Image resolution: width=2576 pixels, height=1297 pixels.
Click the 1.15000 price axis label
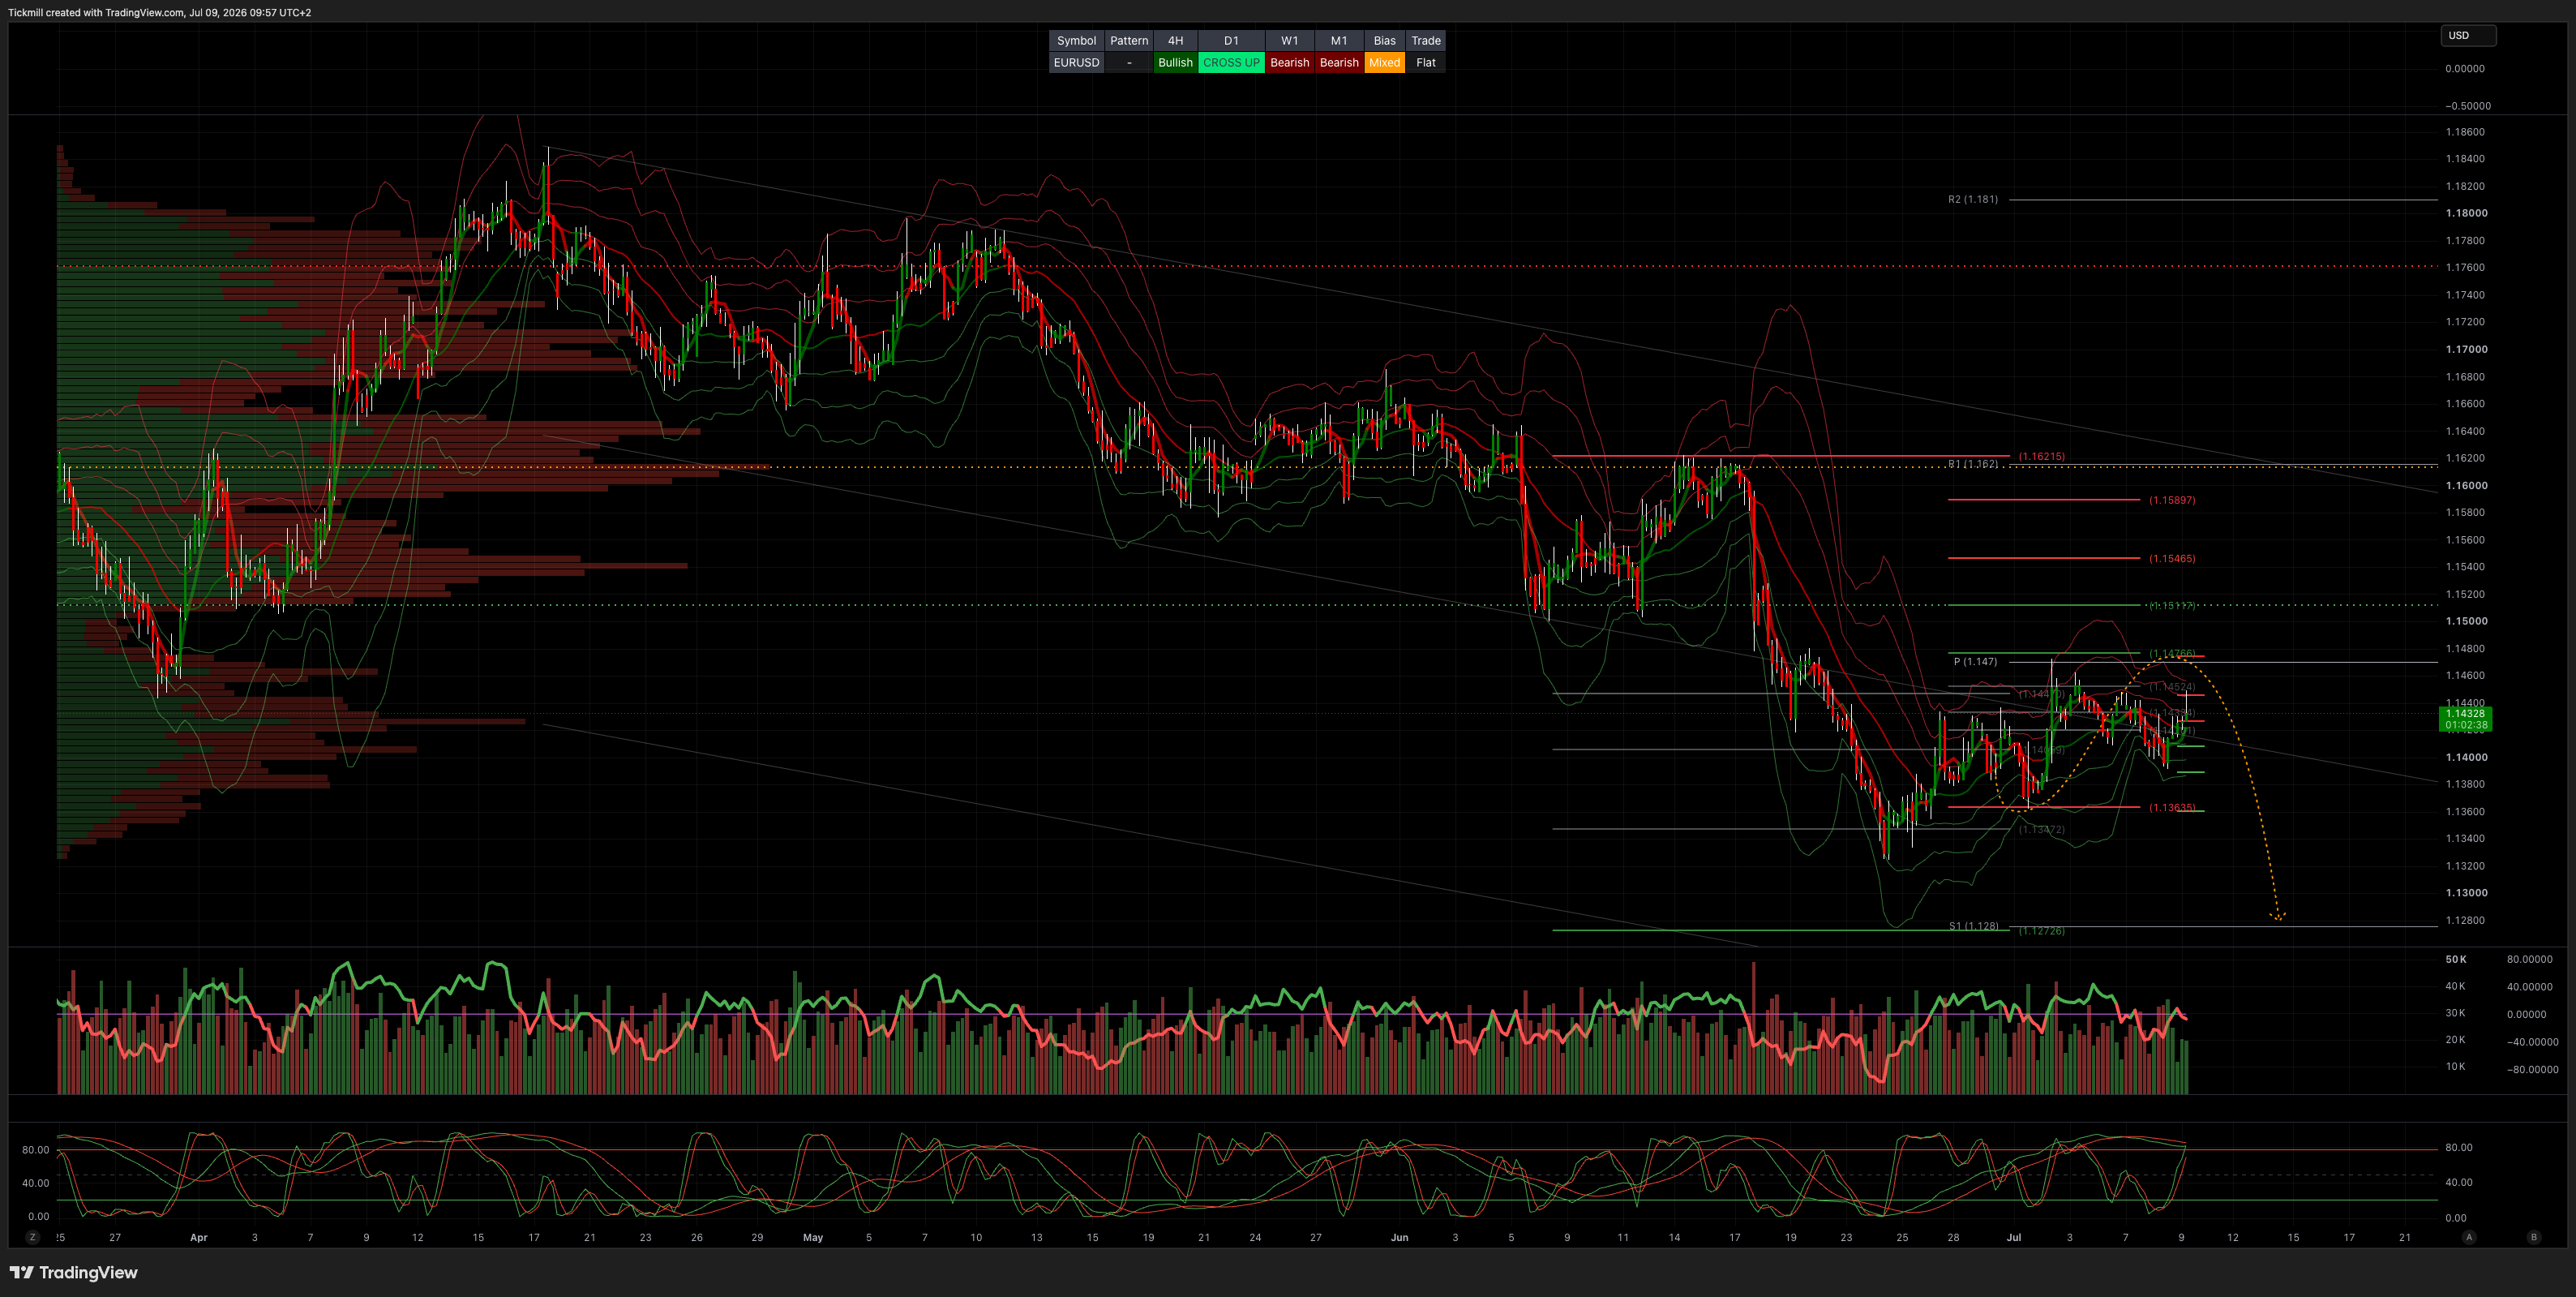click(x=2466, y=621)
